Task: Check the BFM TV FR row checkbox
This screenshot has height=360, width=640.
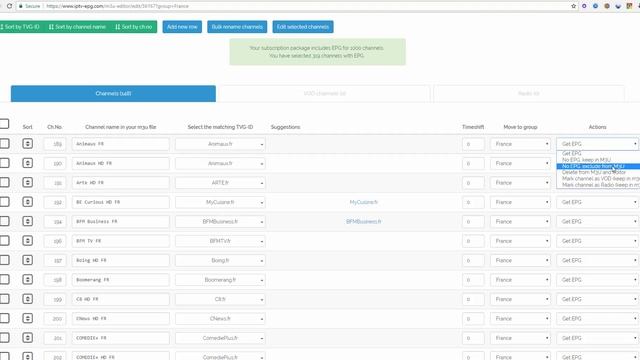Action: [4, 240]
